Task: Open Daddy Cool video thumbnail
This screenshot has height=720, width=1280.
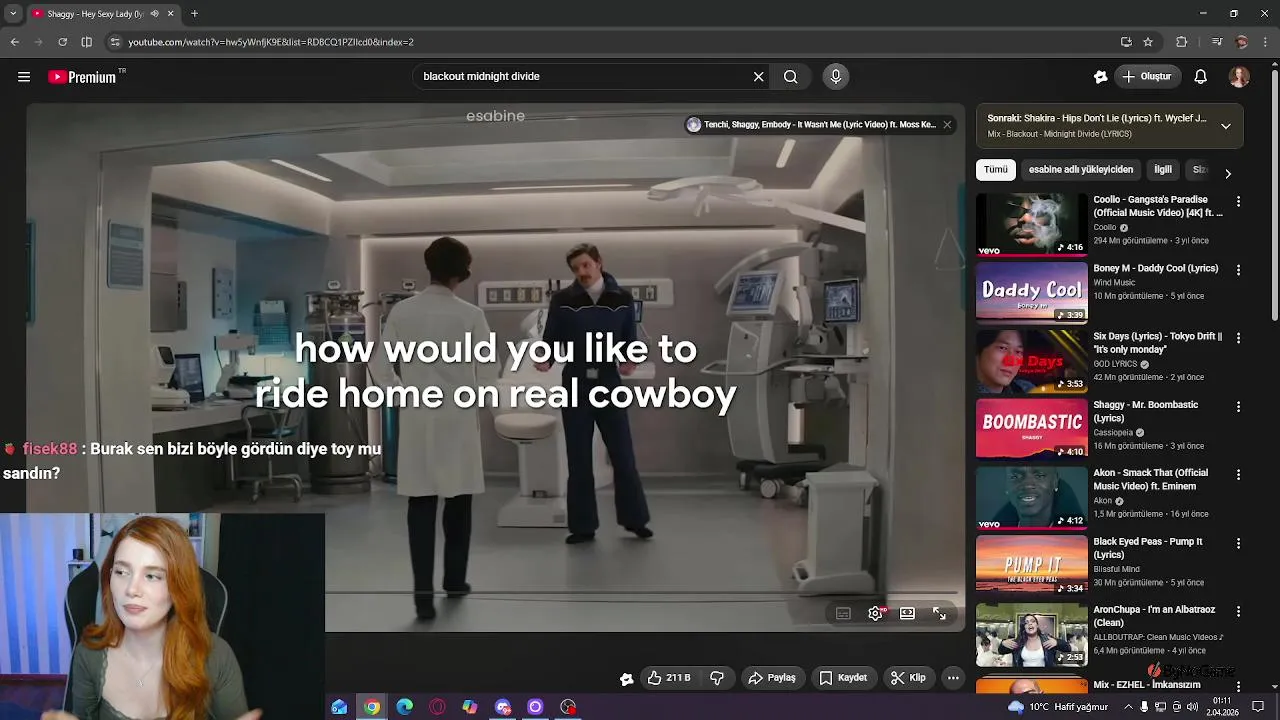Action: pos(1031,293)
